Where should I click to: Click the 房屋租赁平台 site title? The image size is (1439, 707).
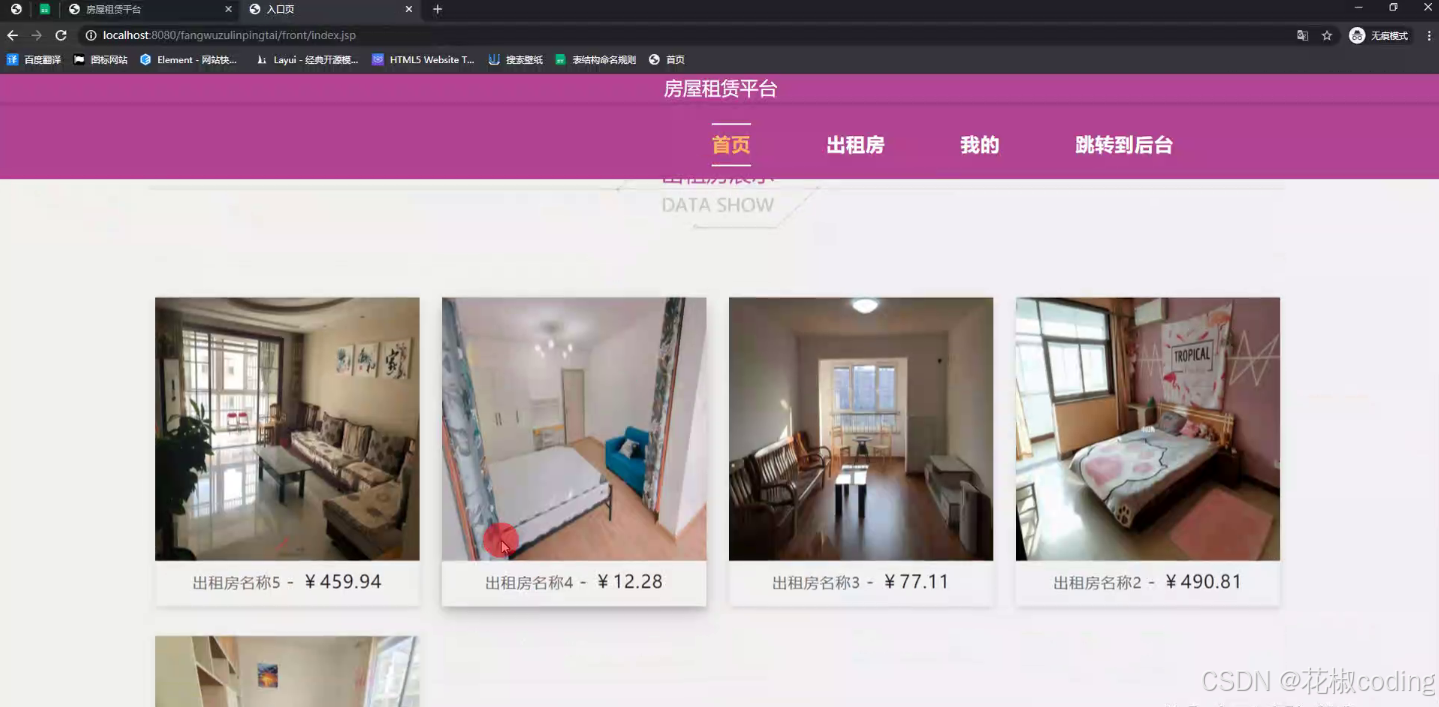pyautogui.click(x=720, y=89)
